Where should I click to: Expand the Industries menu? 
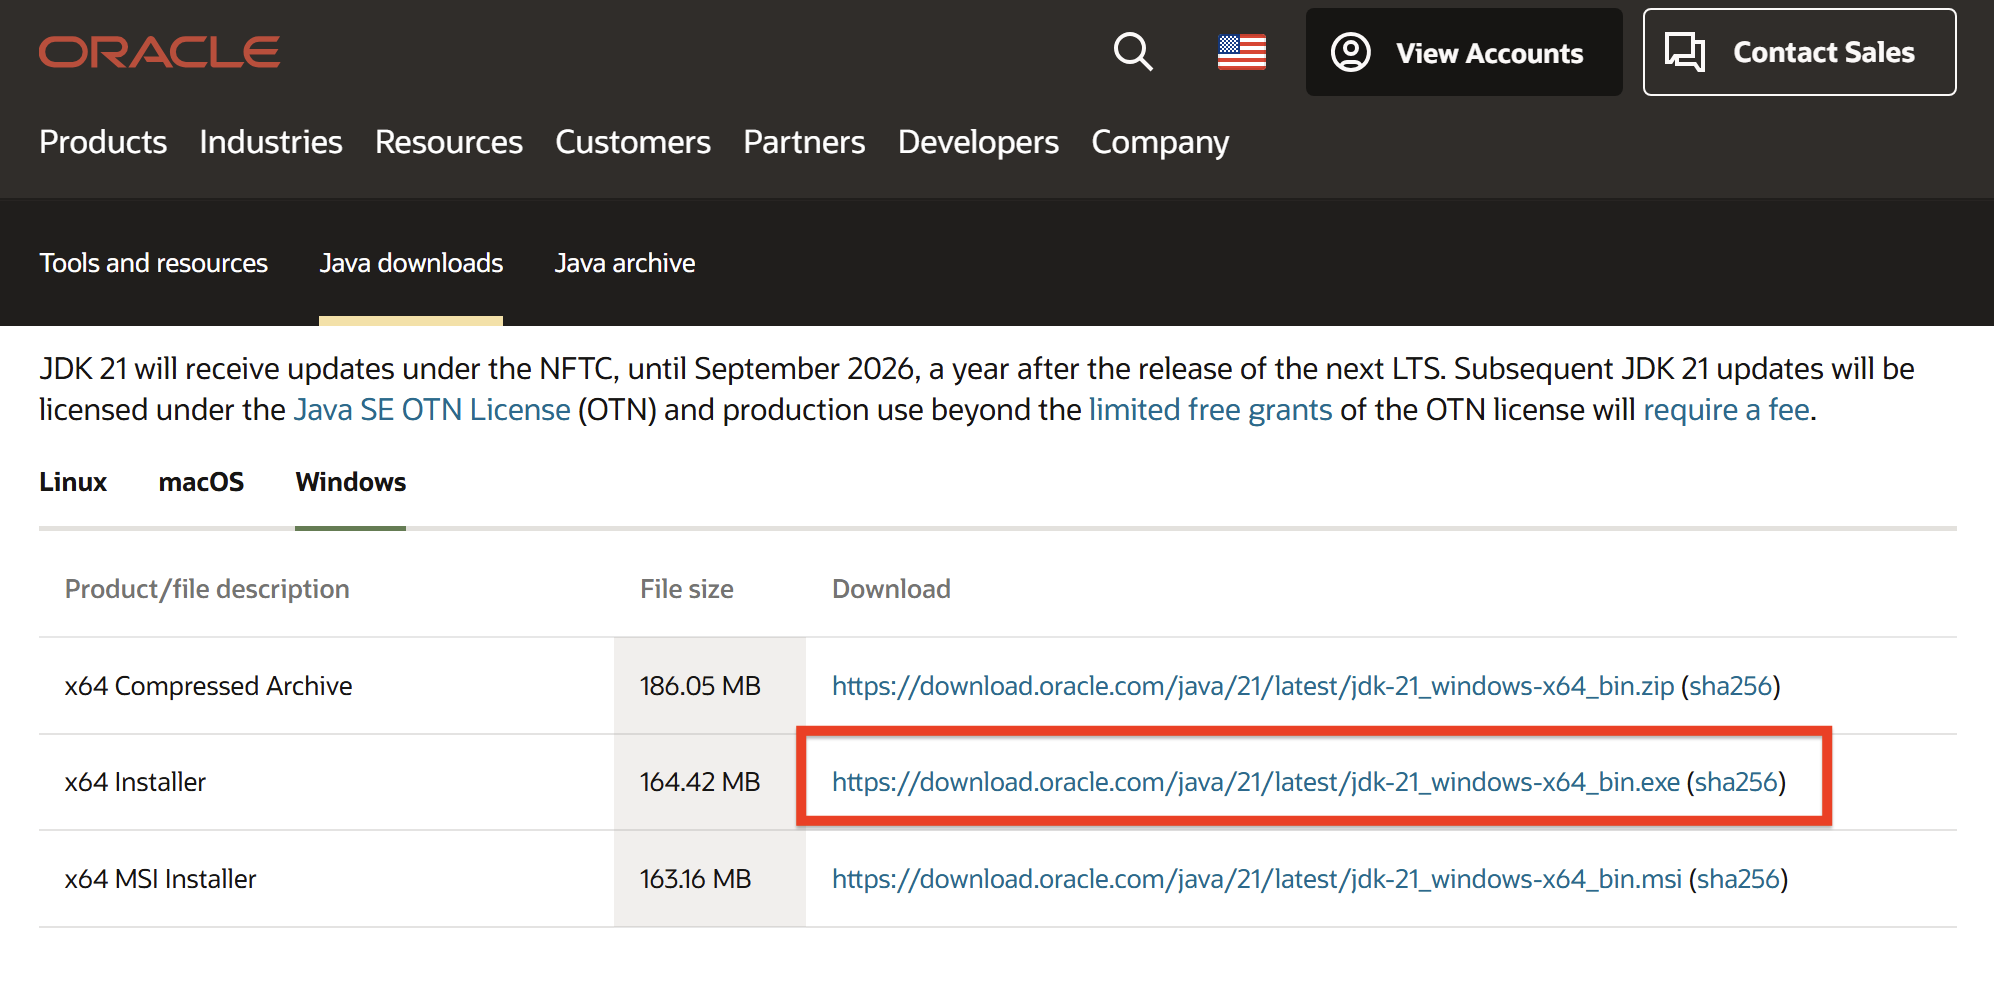tap(270, 142)
